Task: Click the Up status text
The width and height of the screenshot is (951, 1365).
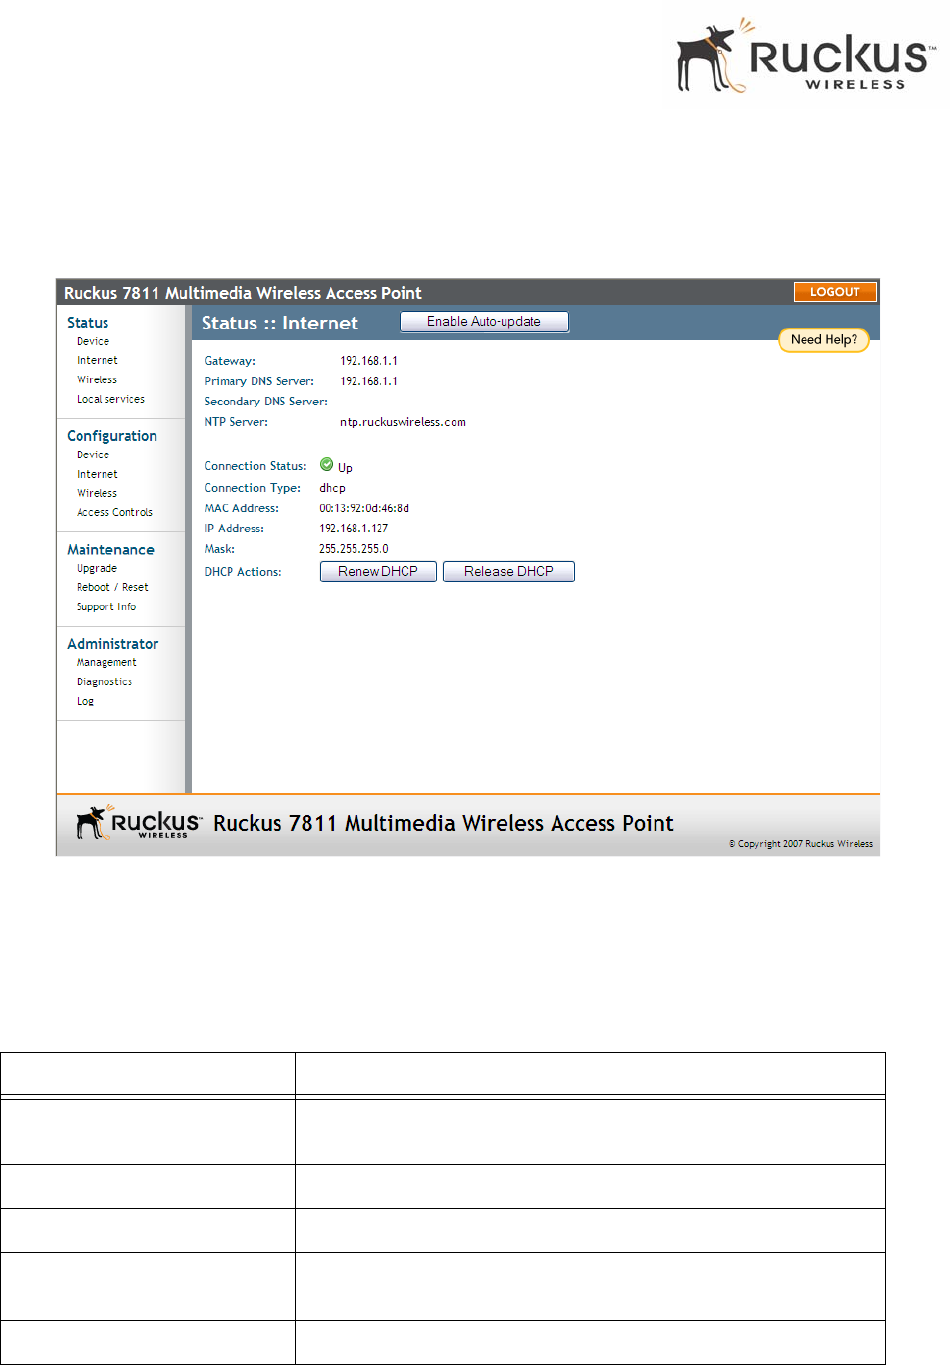Action: coord(345,468)
